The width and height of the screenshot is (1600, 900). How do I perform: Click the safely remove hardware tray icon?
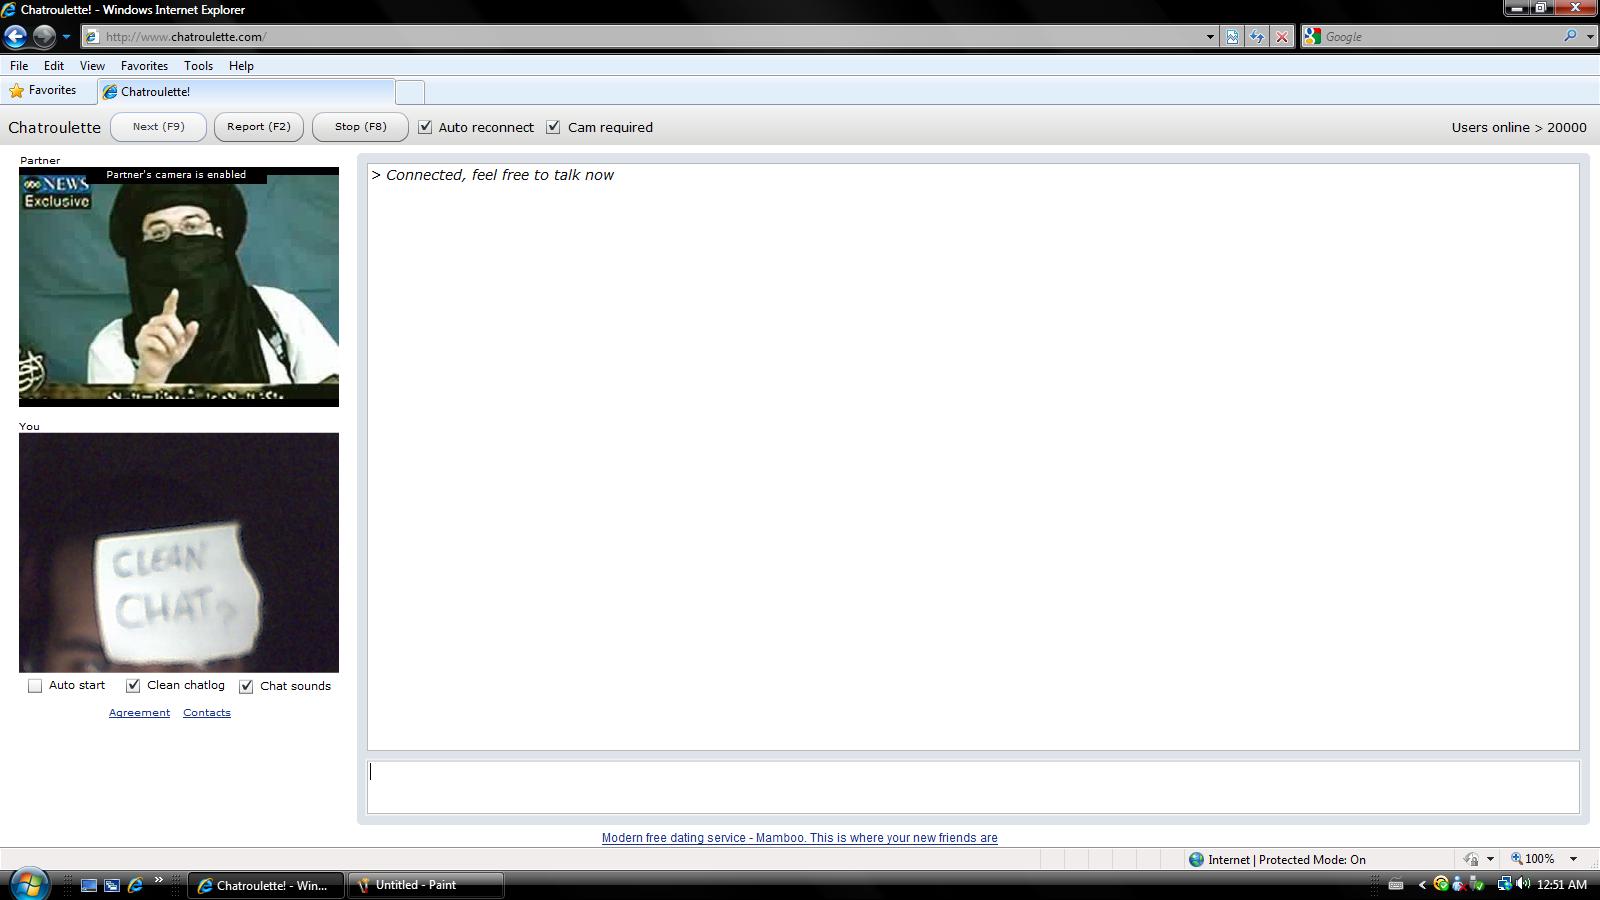pyautogui.click(x=1476, y=884)
